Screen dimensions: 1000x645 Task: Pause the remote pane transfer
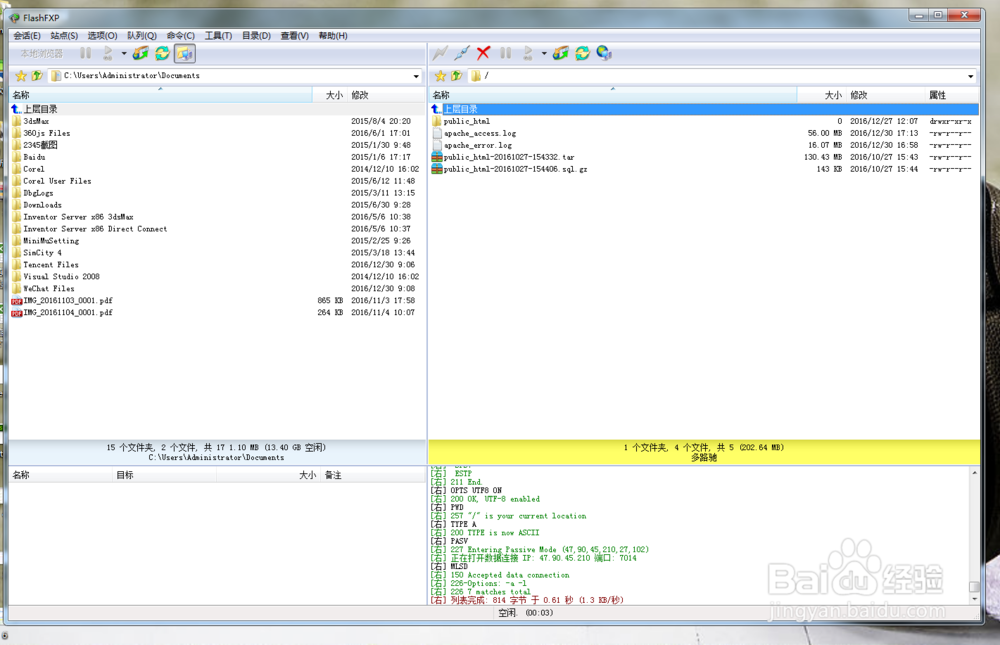[506, 53]
